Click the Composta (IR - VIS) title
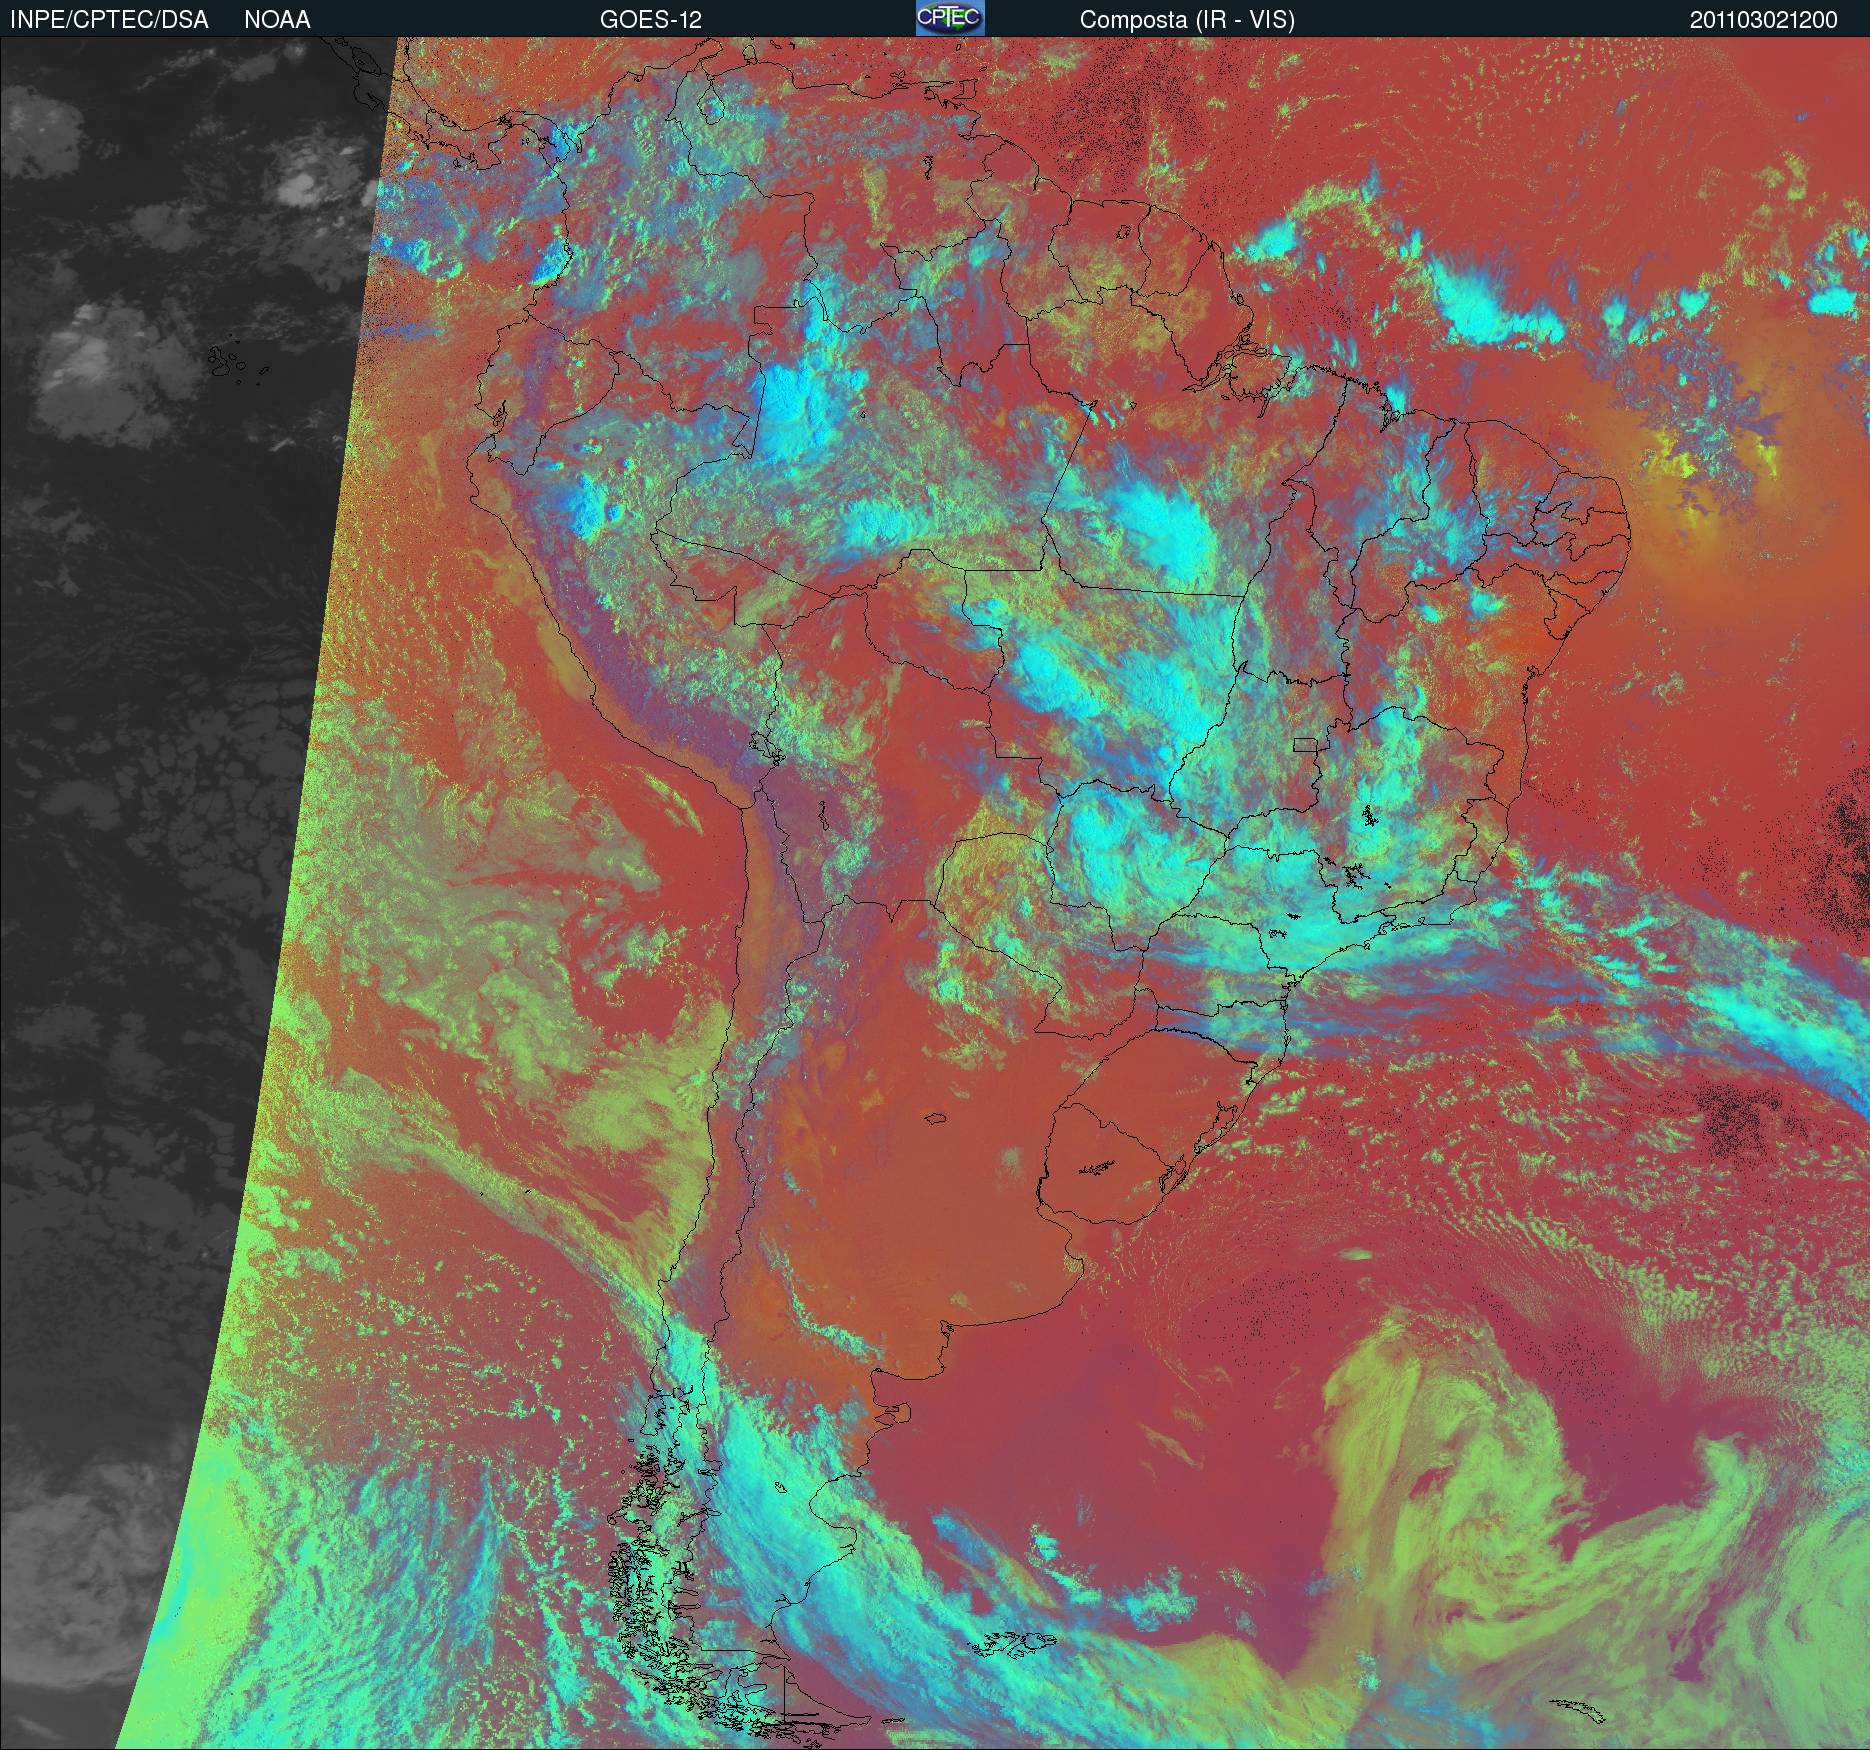The width and height of the screenshot is (1870, 1750). (x=1187, y=20)
